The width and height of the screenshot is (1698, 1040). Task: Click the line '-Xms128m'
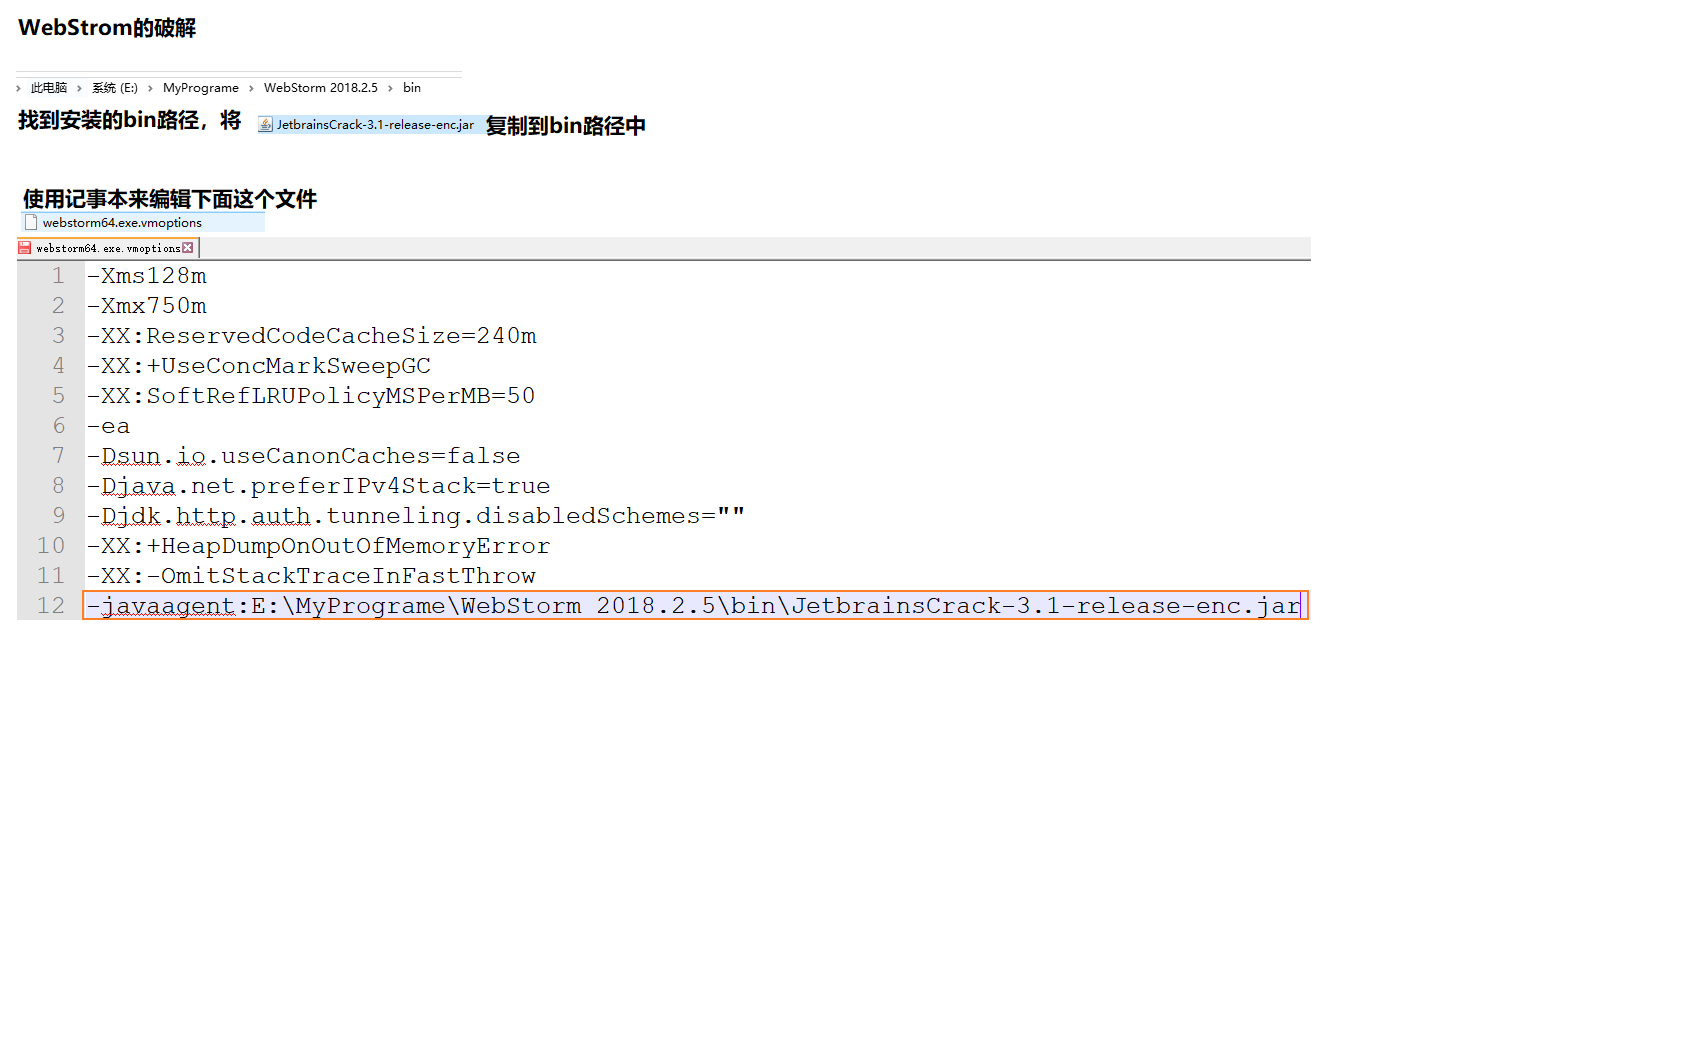[146, 276]
